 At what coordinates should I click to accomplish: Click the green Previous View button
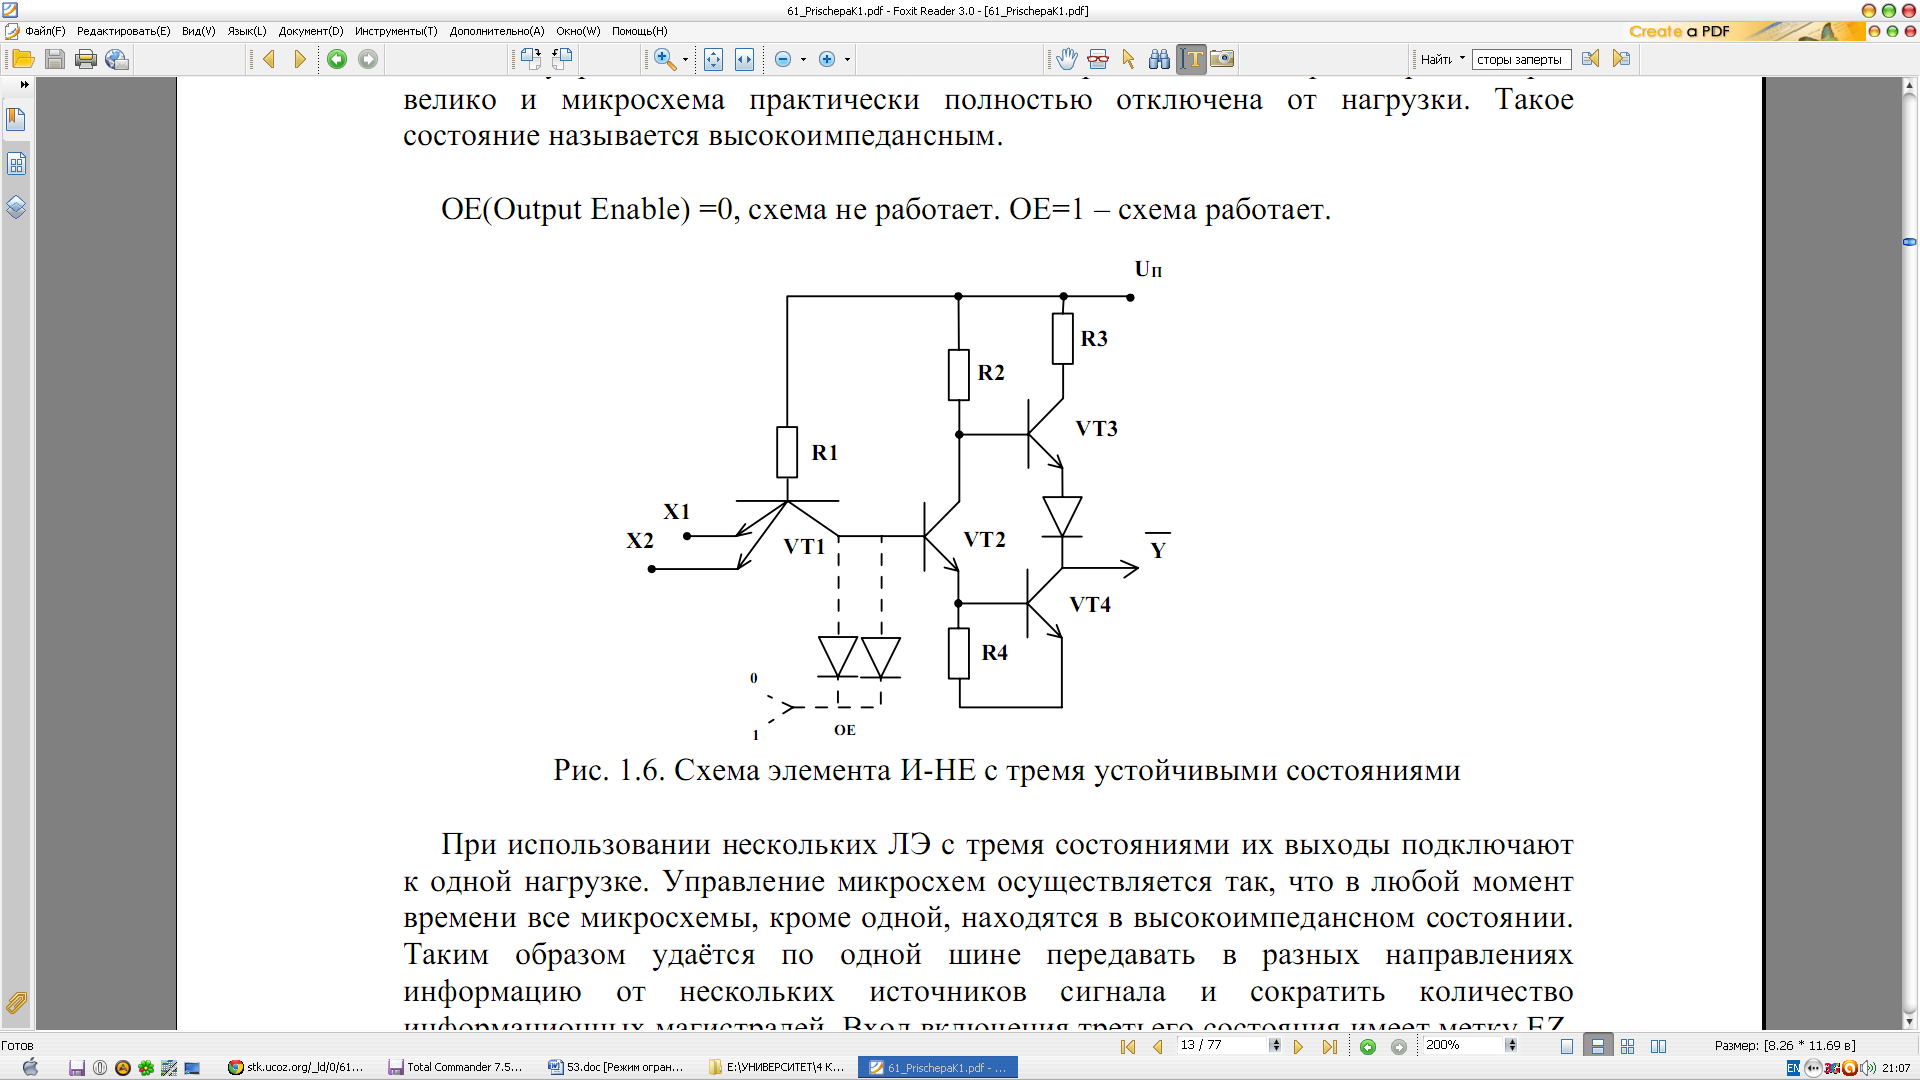(x=337, y=59)
